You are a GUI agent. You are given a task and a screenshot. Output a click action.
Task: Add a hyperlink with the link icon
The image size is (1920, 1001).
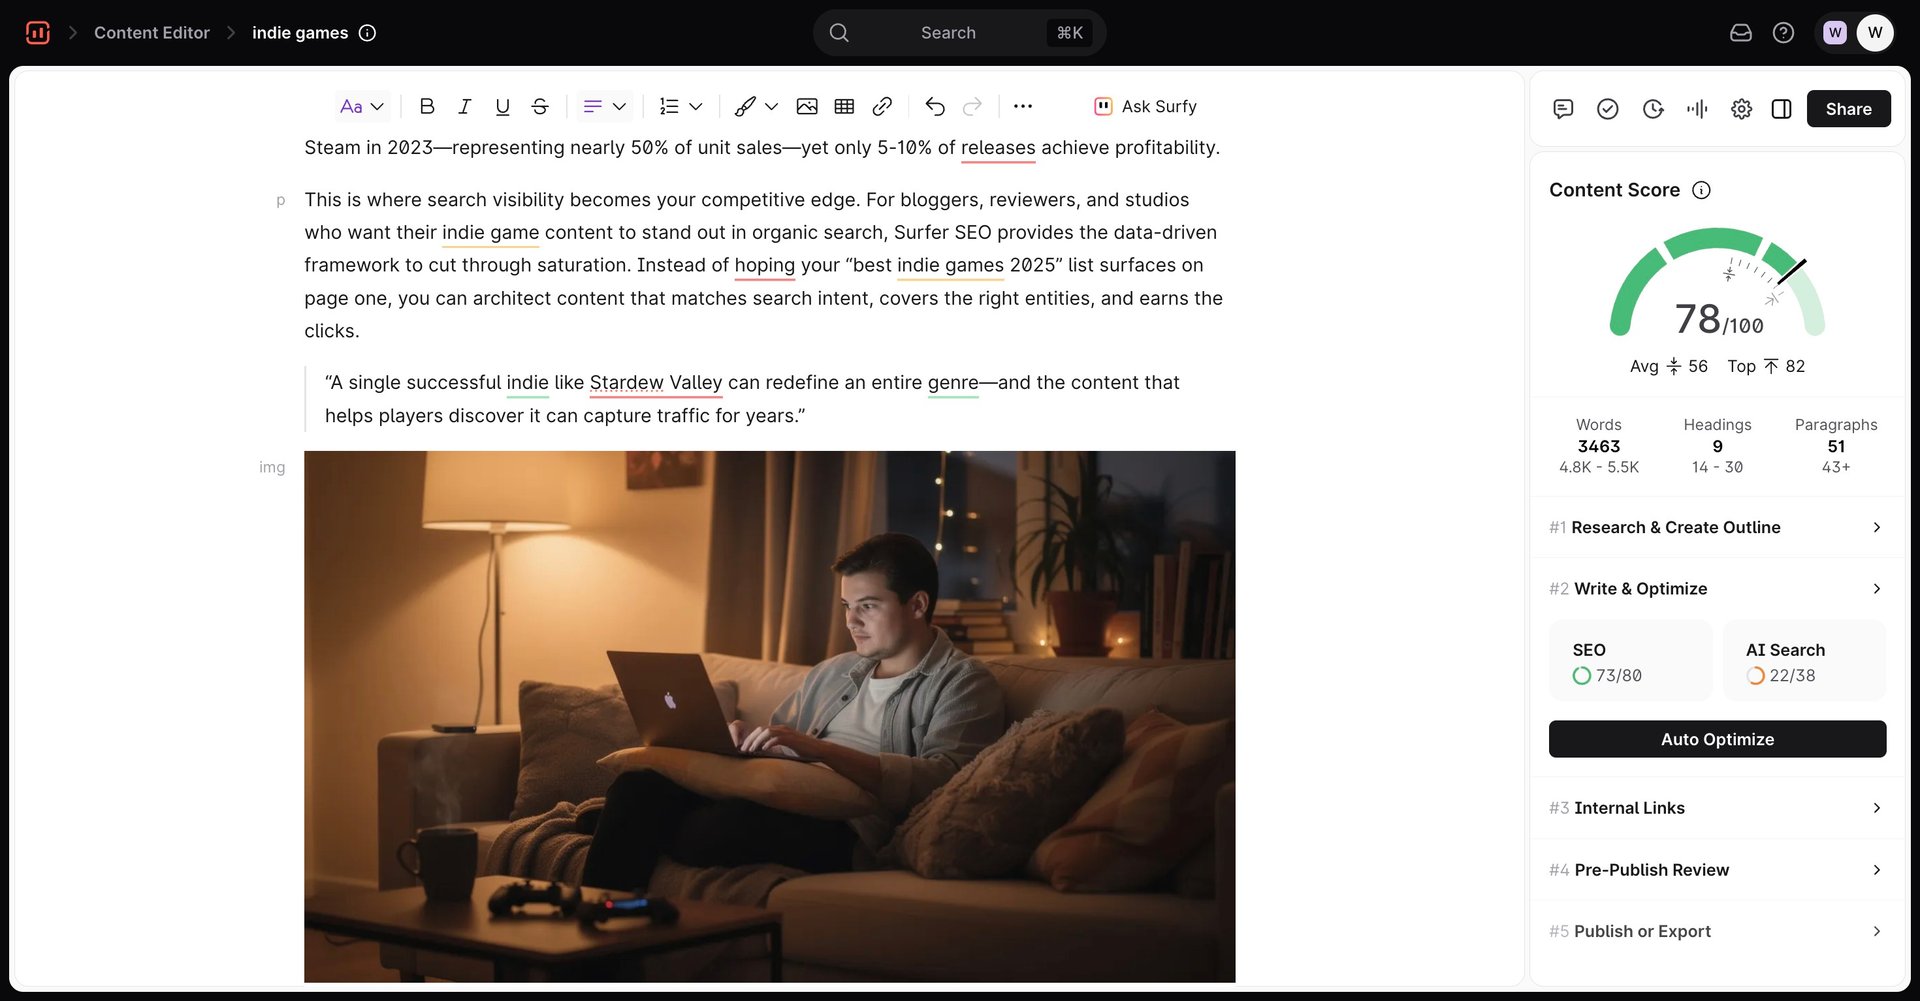click(882, 106)
